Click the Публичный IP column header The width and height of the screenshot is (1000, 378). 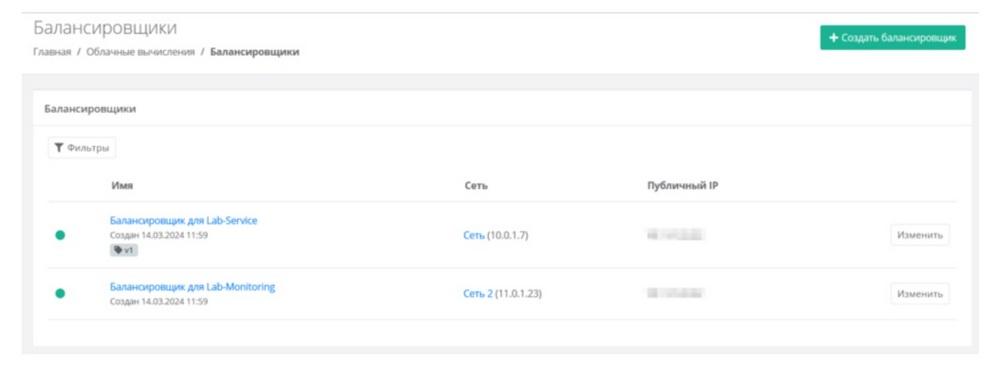pyautogui.click(x=683, y=185)
